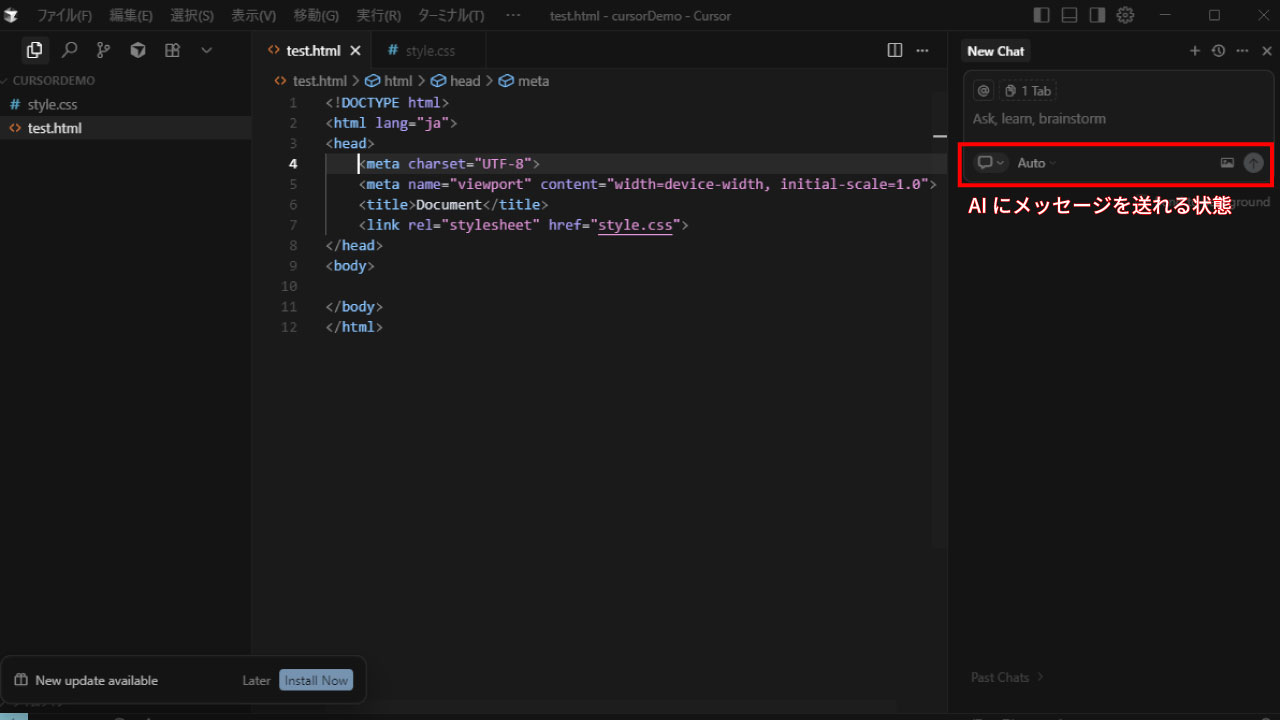Expand the additional views chevron in activity bar
Viewport: 1280px width, 720px height.
206,50
